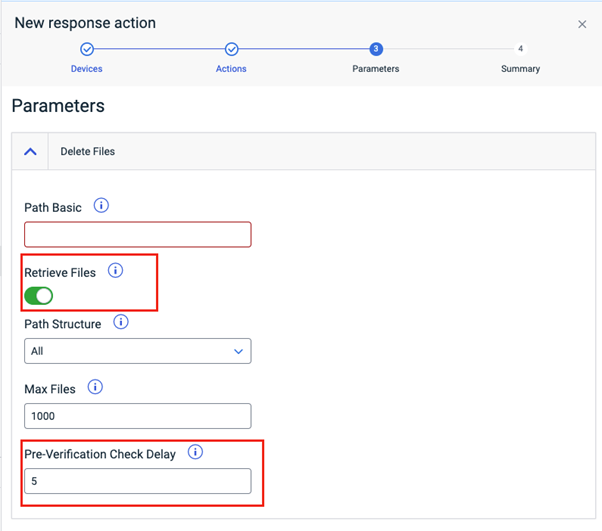Toggle the Retrieve Files switch

[38, 296]
